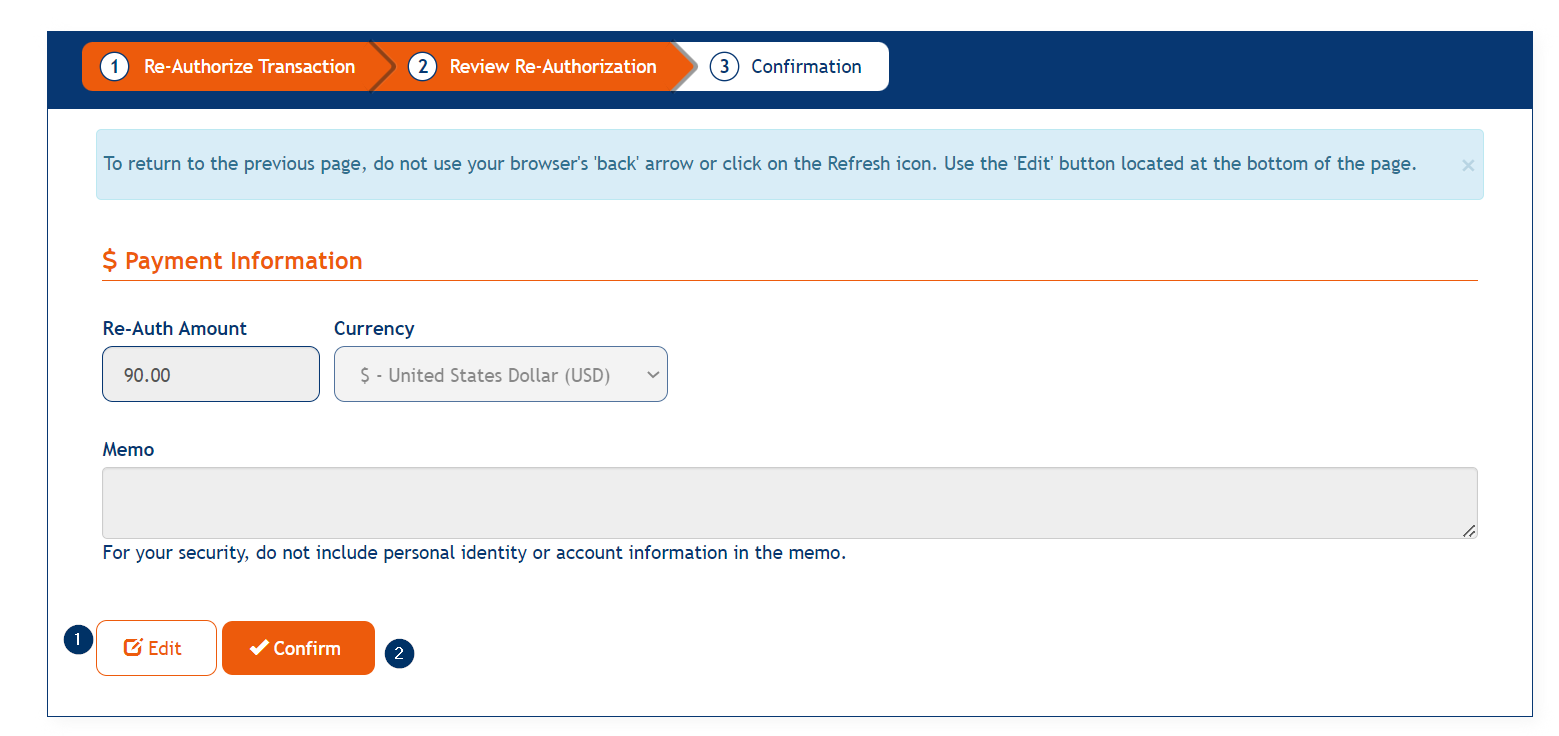Click the dollar sign icon beside Payment Information
1559x736 pixels.
pyautogui.click(x=110, y=261)
